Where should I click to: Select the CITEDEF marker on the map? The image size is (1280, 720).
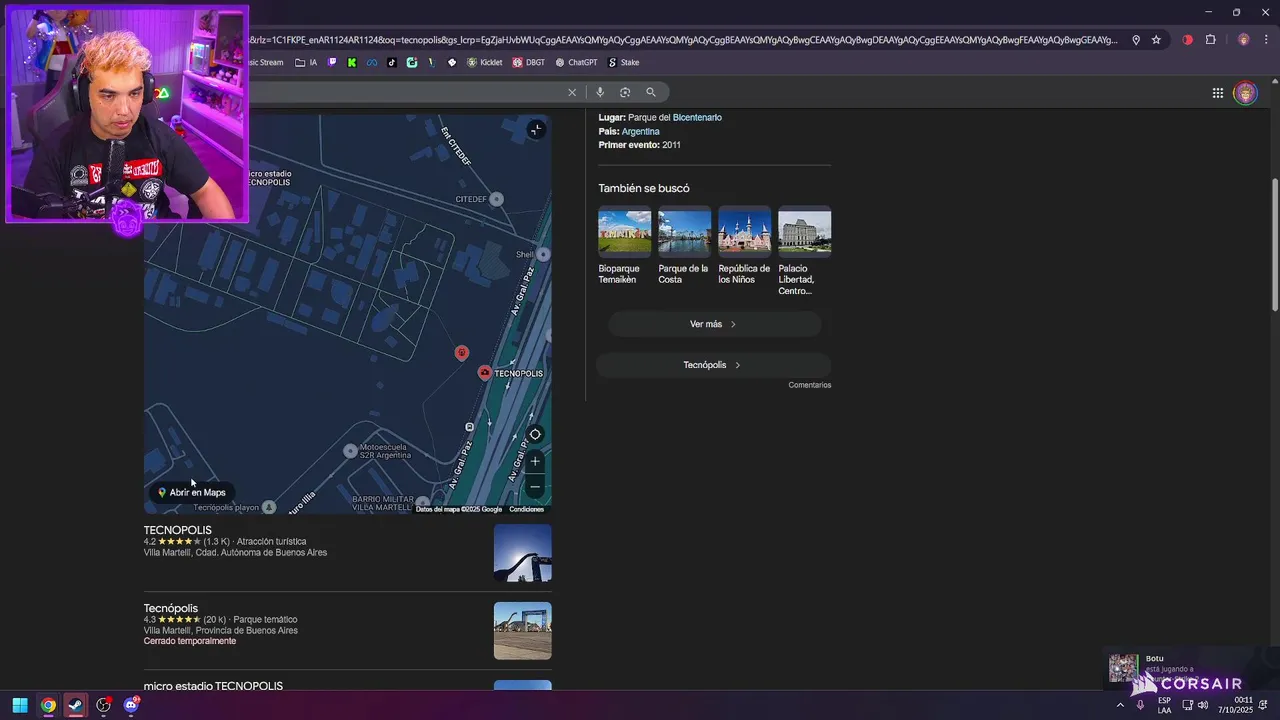coord(497,199)
